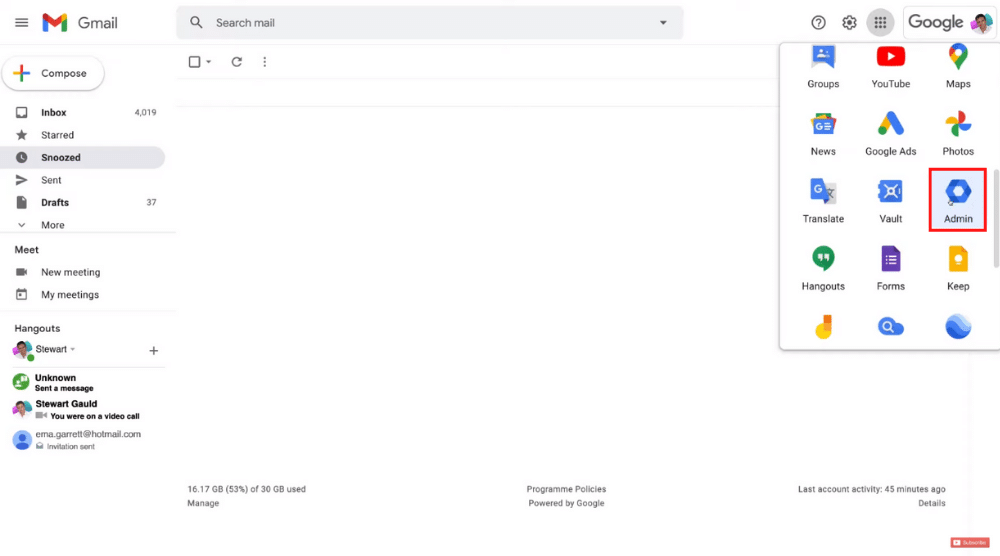Show search options dropdown arrow

click(x=663, y=23)
